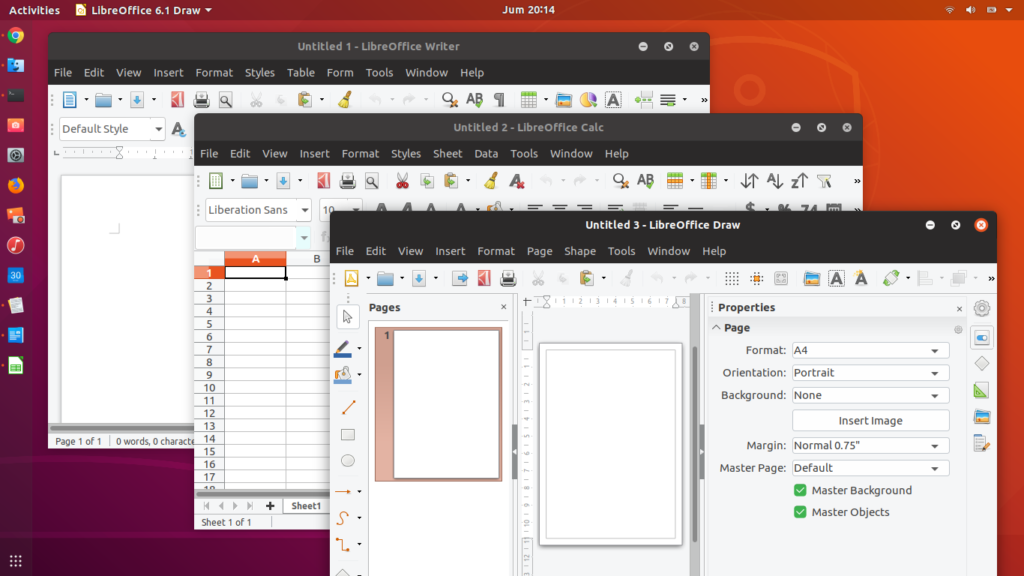The width and height of the screenshot is (1024, 576).
Task: Click the Insert Image icon in Draw's toolbar
Action: pos(812,278)
